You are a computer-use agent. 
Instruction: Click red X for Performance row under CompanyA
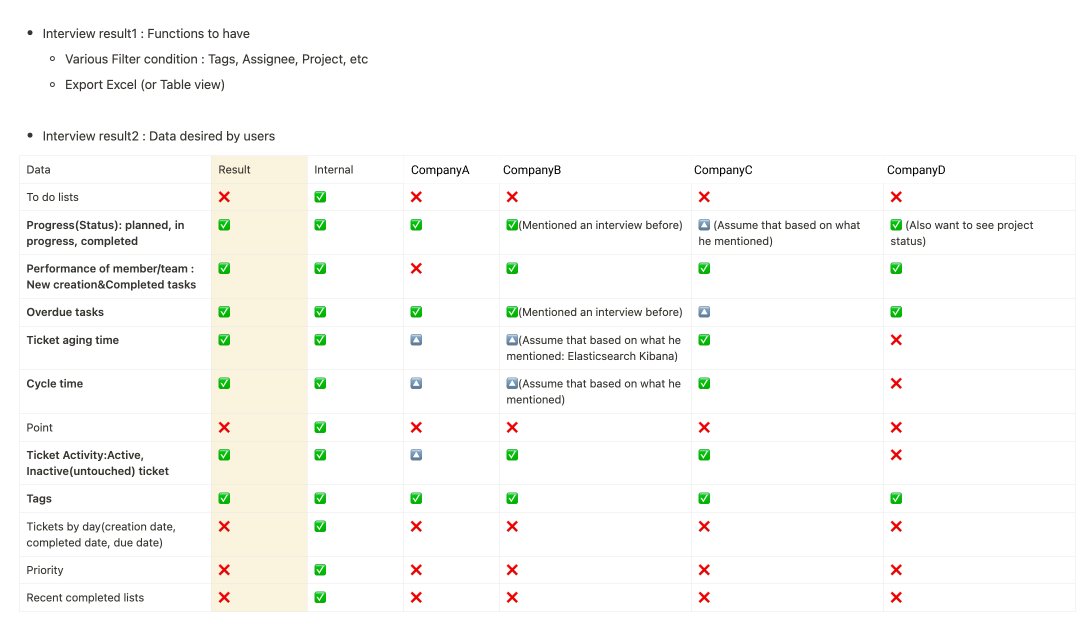[x=416, y=268]
